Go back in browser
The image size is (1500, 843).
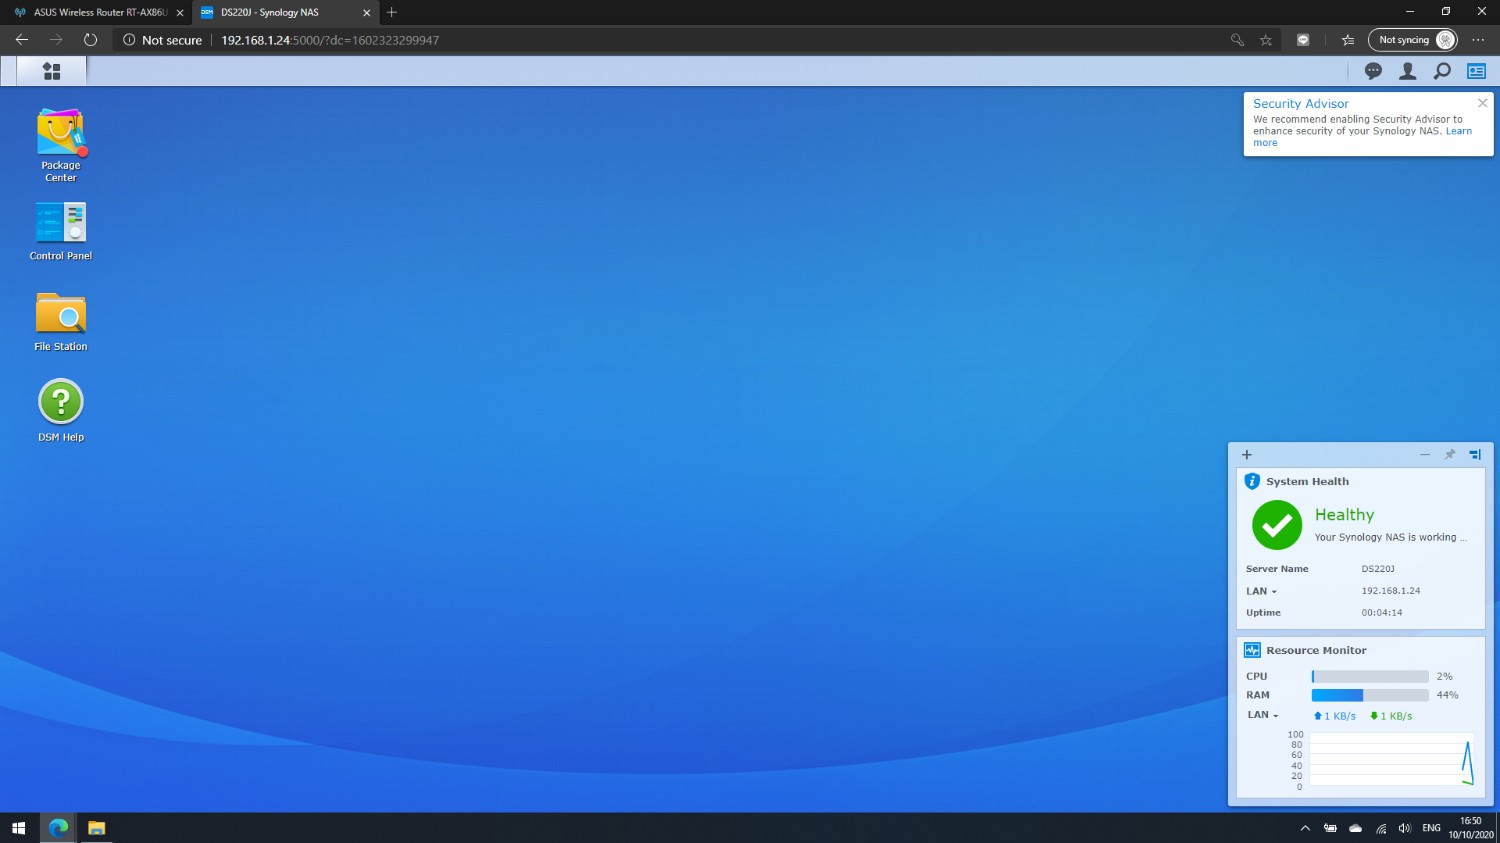click(22, 40)
